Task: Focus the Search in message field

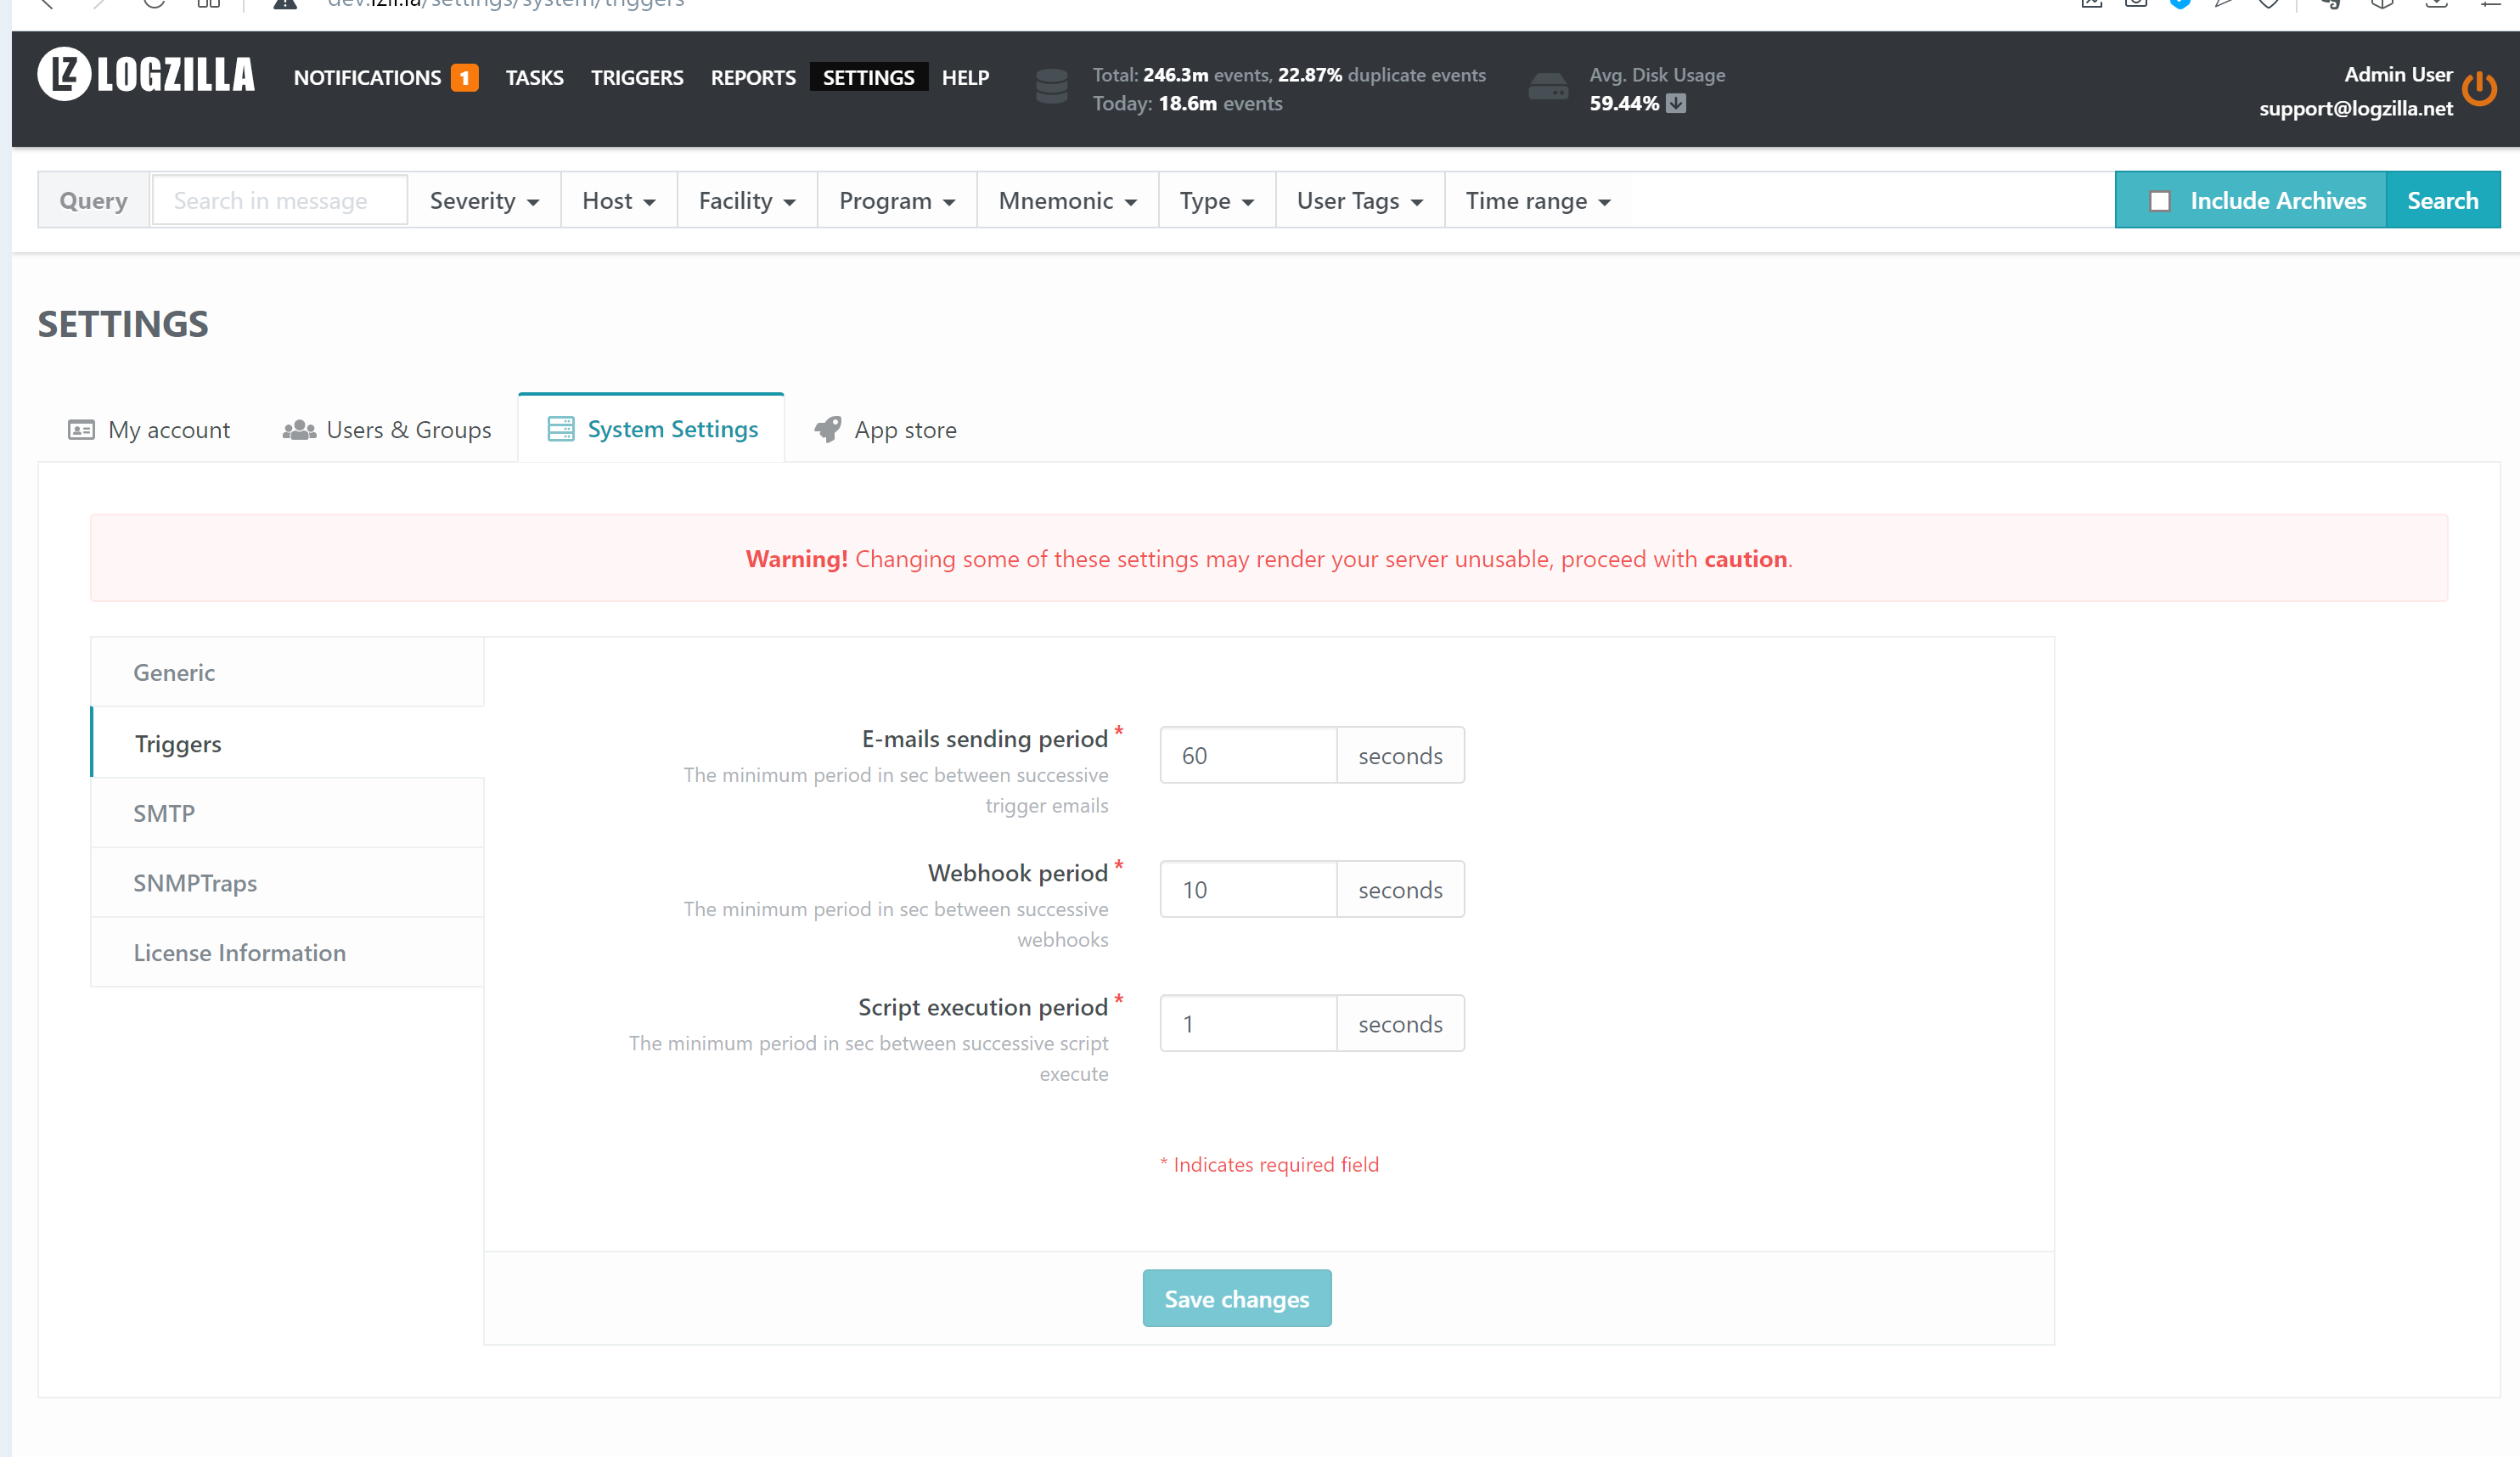Action: tap(279, 201)
